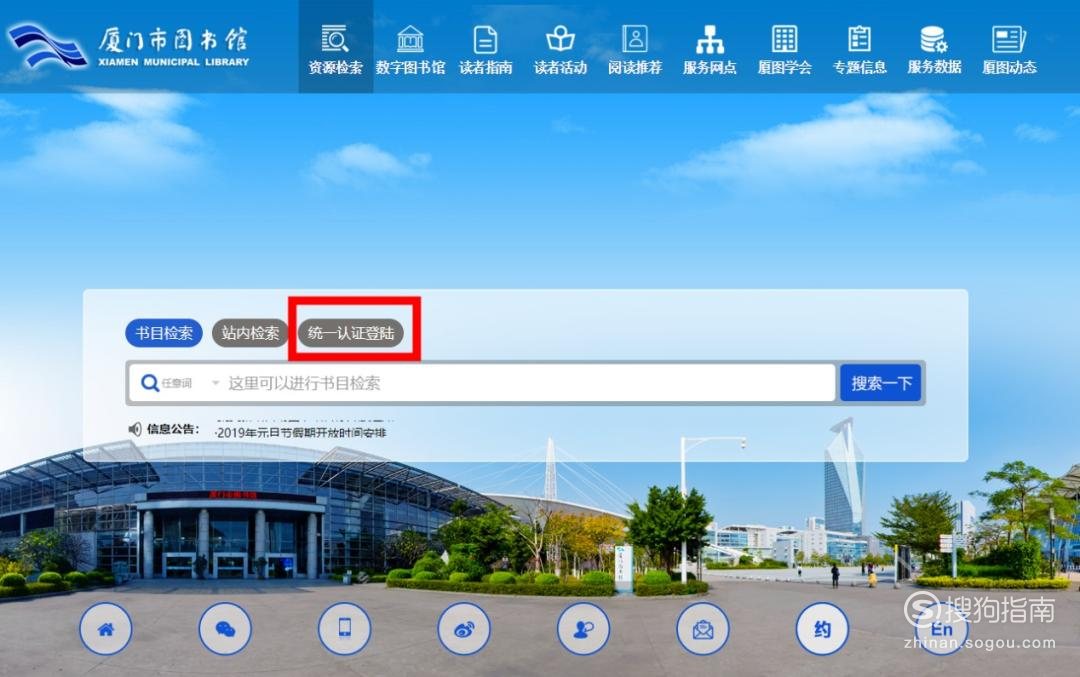Click the mail envelope round icon
The width and height of the screenshot is (1080, 677).
click(x=703, y=629)
